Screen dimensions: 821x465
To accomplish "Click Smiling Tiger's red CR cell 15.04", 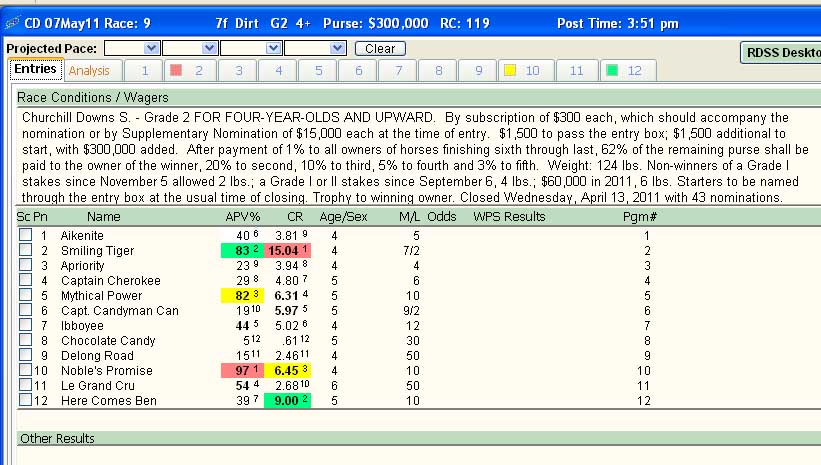I will click(287, 251).
